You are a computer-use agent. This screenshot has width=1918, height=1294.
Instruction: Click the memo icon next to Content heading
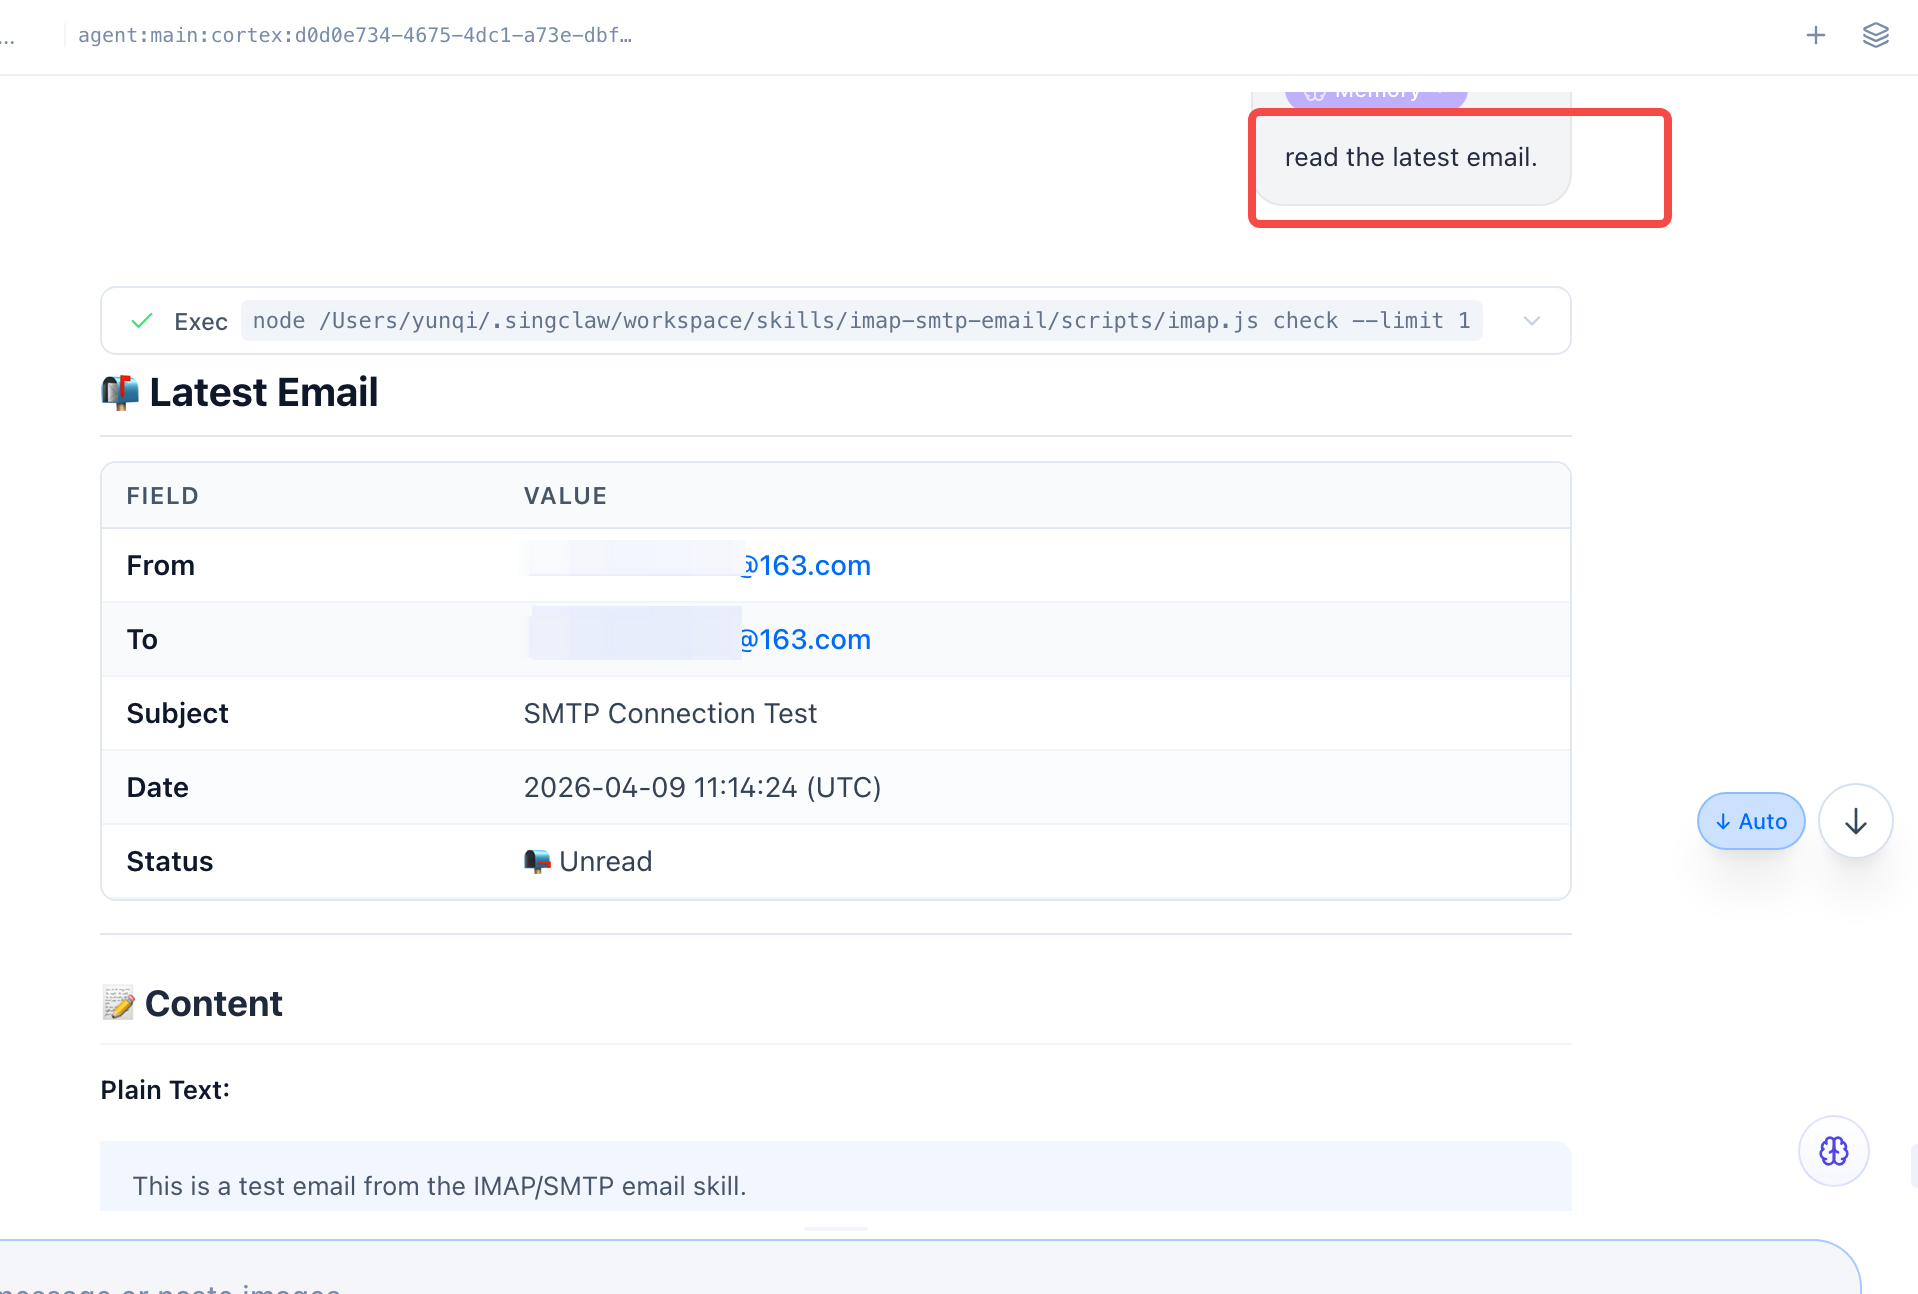(x=118, y=1003)
